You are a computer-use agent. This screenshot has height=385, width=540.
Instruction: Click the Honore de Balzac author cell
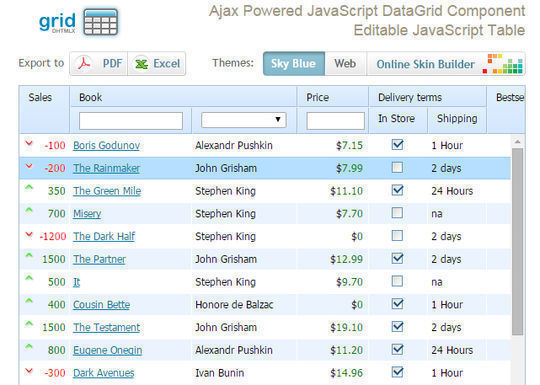[x=234, y=305]
